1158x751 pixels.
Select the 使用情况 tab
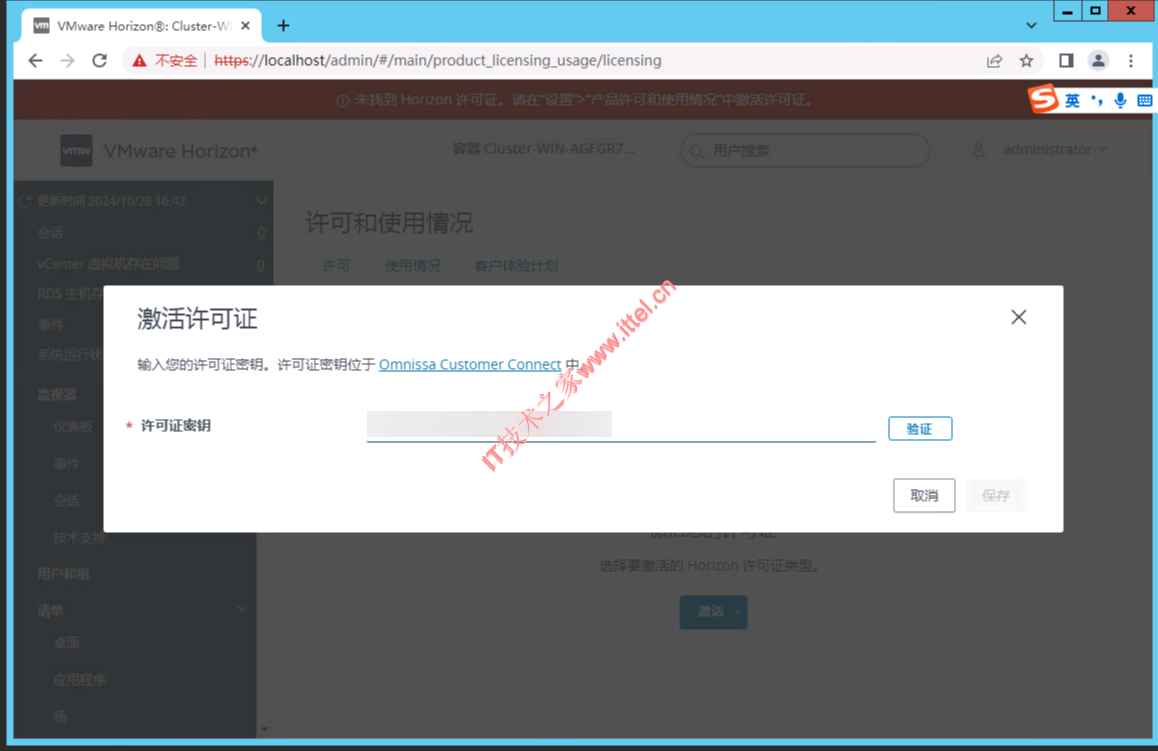point(412,265)
